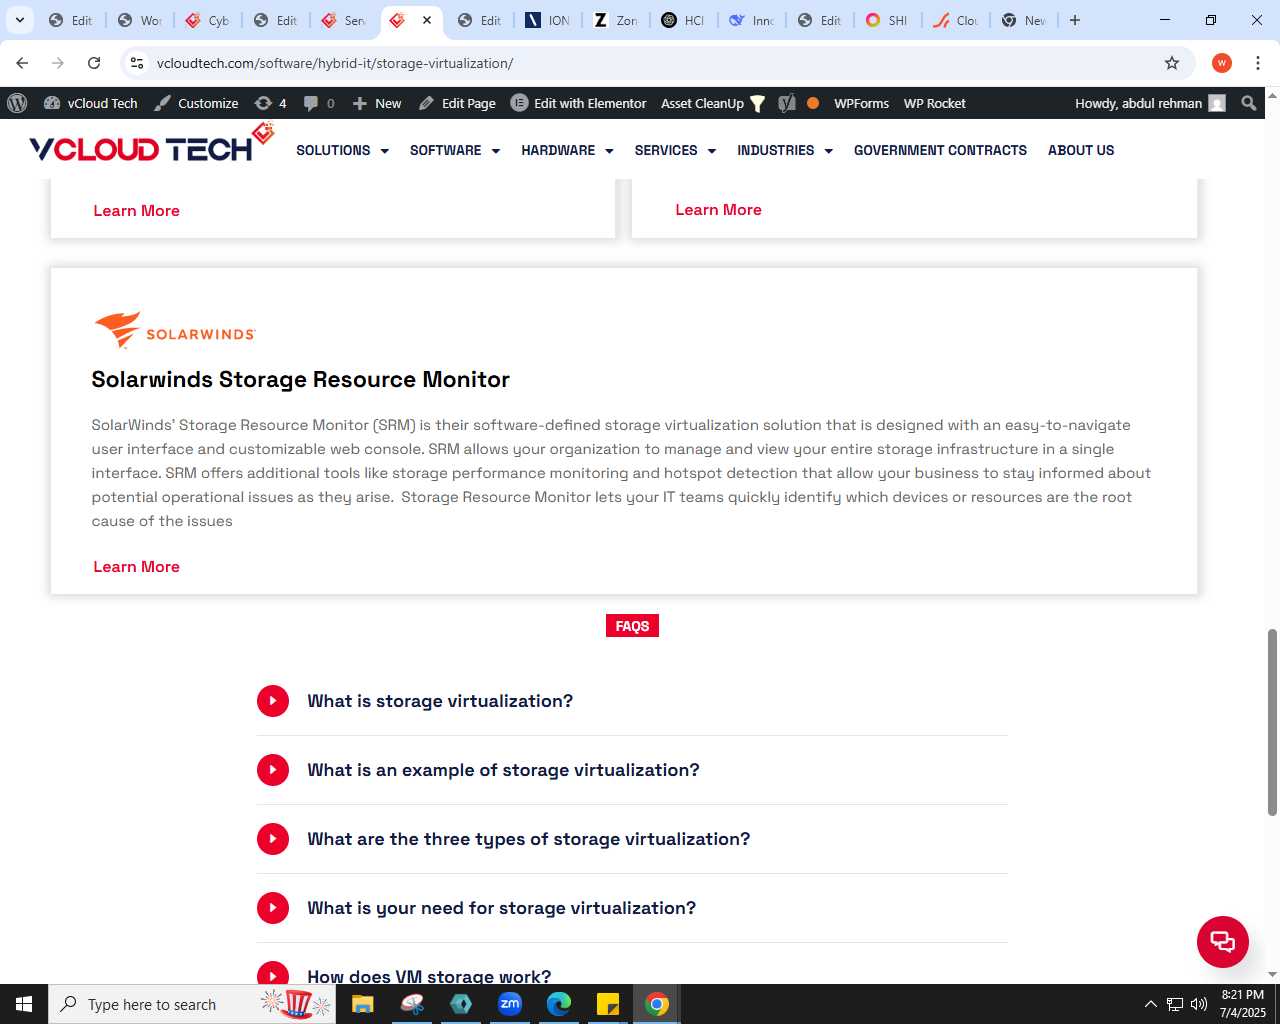1280x1024 pixels.
Task: Click Learn More in top right card
Action: 718,209
